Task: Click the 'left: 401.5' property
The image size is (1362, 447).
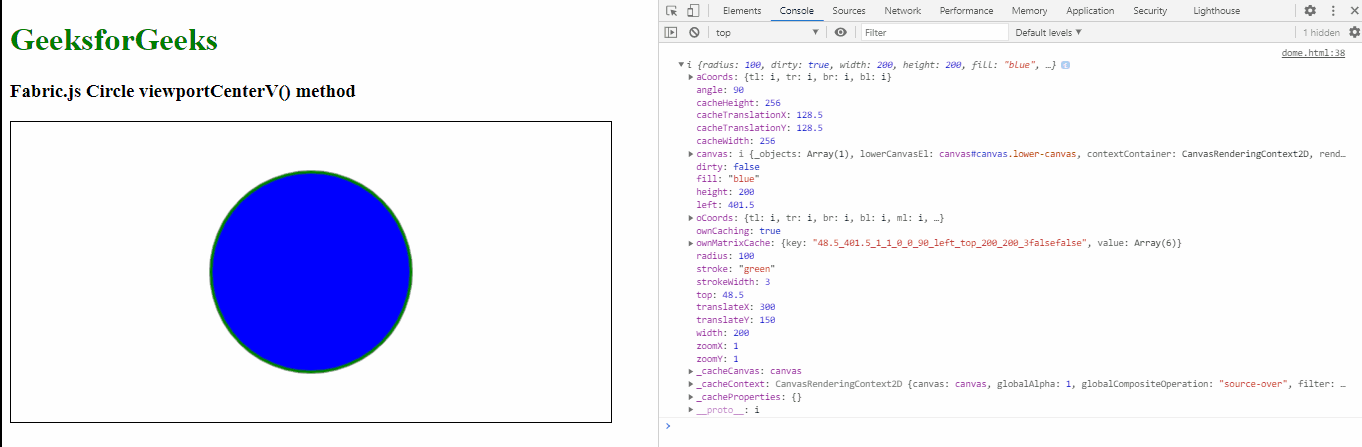Action: (725, 205)
